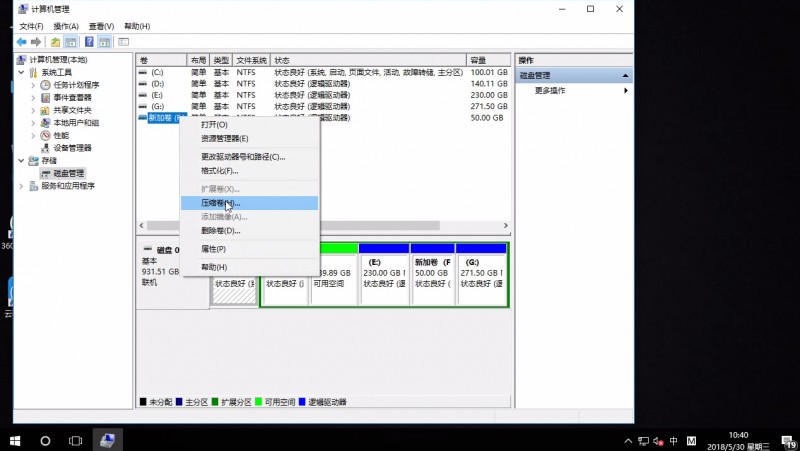The image size is (800, 451).
Task: Open the 帮助(H) menu
Action: coord(137,26)
